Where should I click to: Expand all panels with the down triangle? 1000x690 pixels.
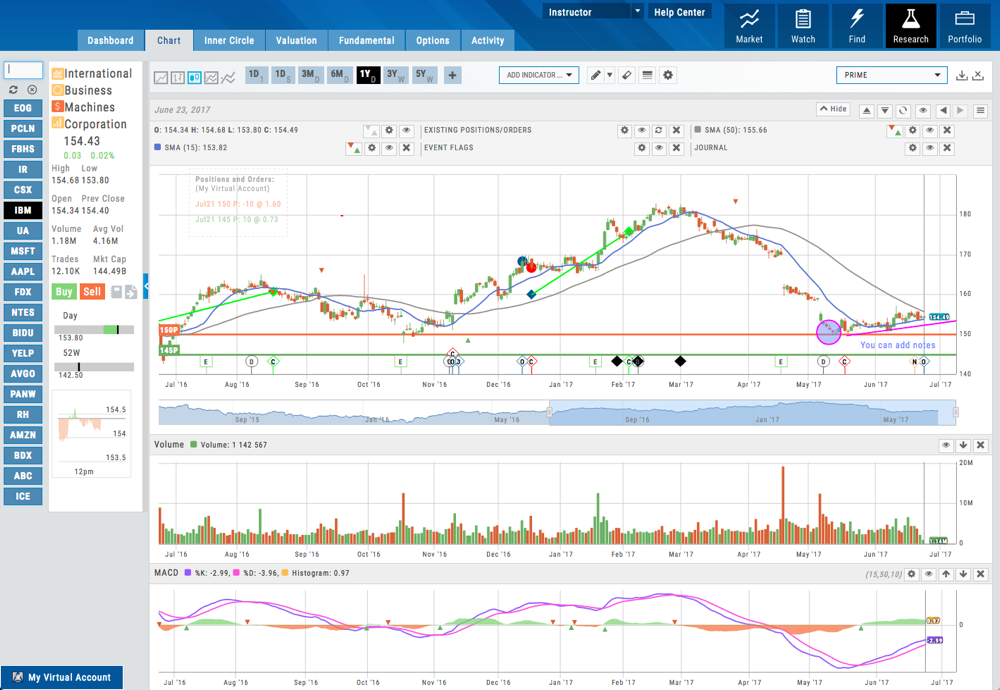click(x=885, y=110)
